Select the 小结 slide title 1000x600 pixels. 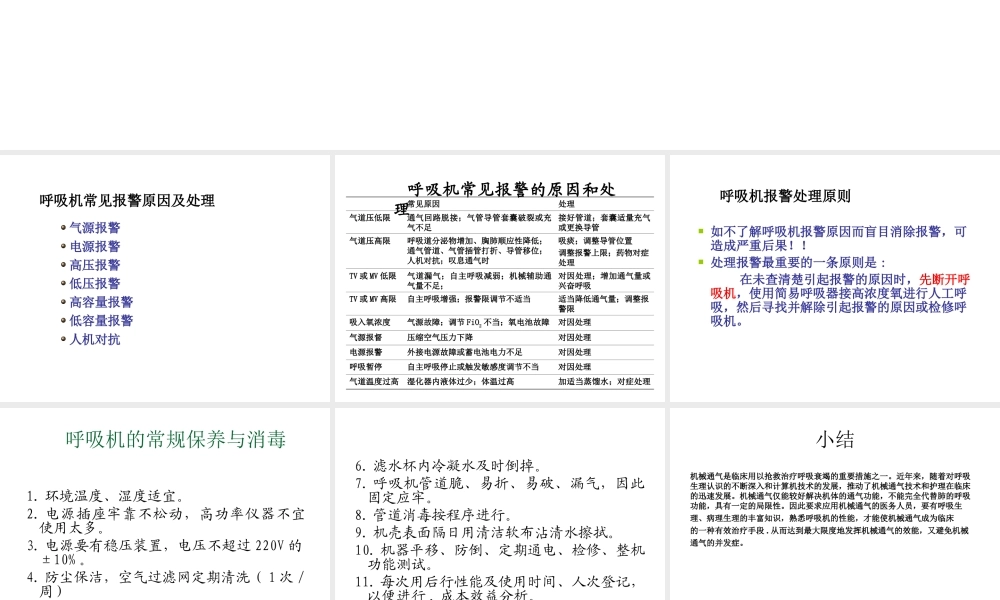tap(836, 437)
